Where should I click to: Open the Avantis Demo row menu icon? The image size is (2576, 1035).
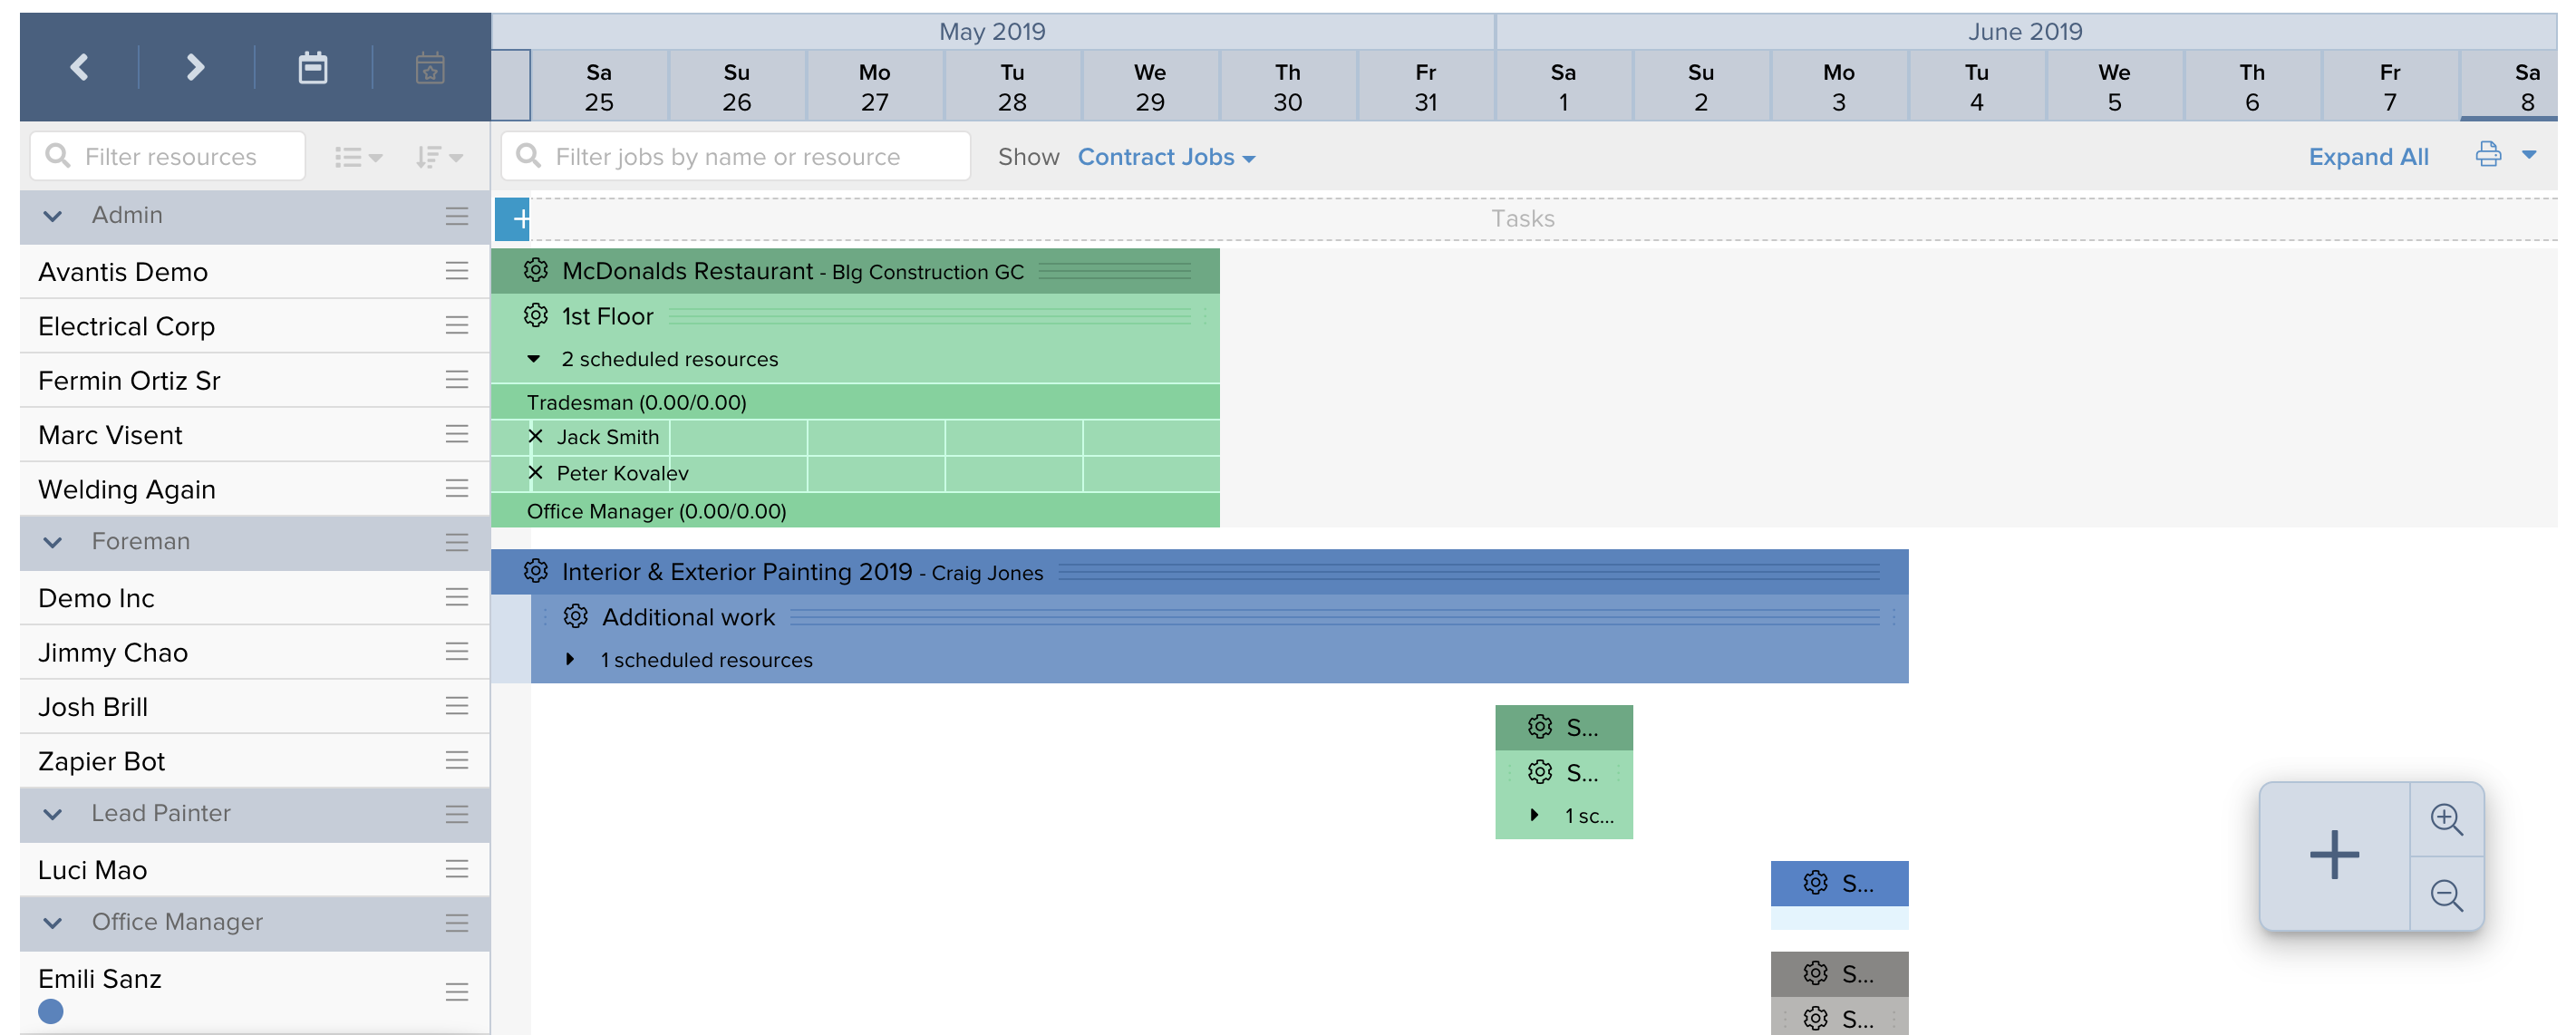pos(457,271)
